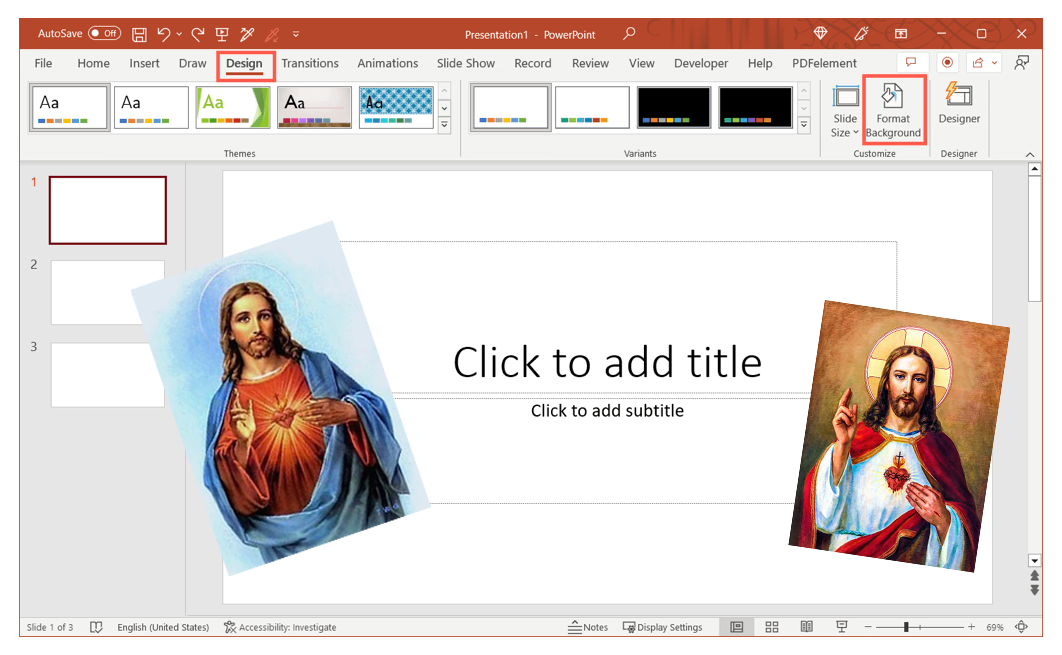Click the 'Click to add subtitle' placeholder
The height and width of the screenshot is (655, 1062).
(607, 410)
